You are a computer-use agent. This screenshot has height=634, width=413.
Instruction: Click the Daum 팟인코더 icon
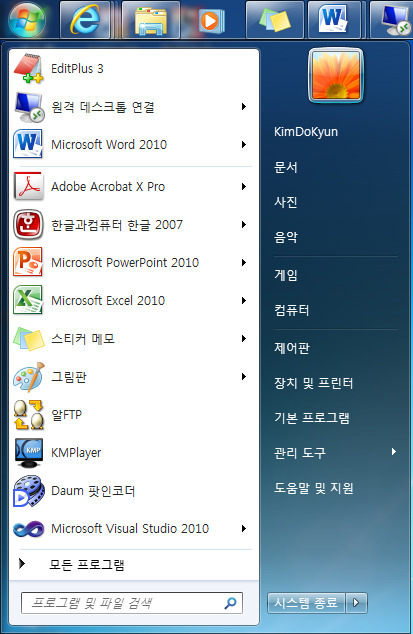point(28,490)
